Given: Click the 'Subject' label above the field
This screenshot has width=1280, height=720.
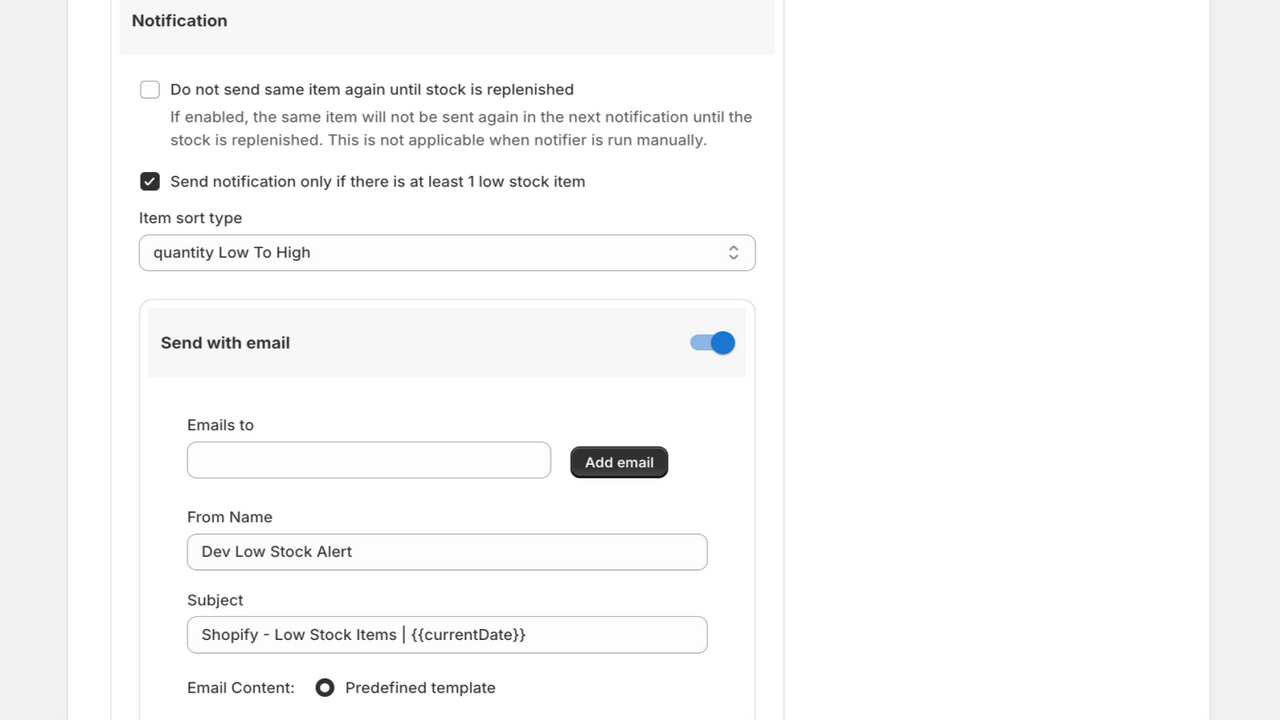Looking at the screenshot, I should click(x=215, y=600).
